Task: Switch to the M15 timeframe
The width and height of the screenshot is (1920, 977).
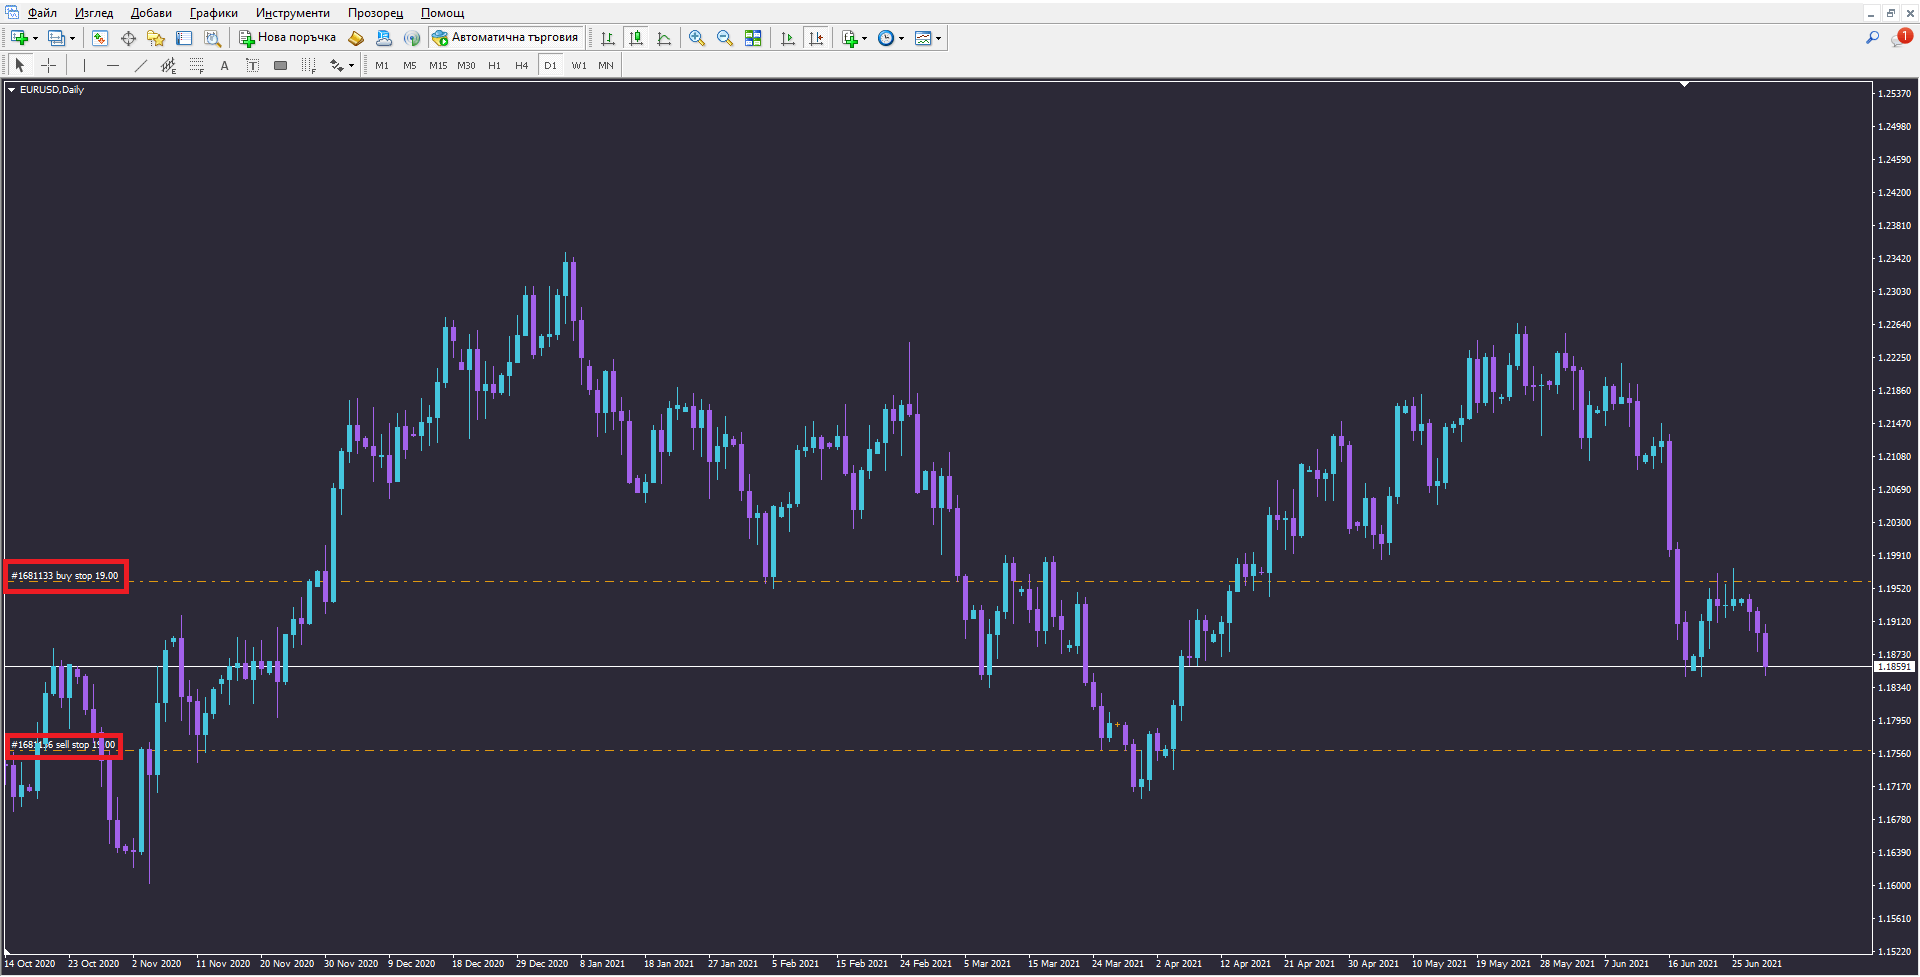Action: 438,65
